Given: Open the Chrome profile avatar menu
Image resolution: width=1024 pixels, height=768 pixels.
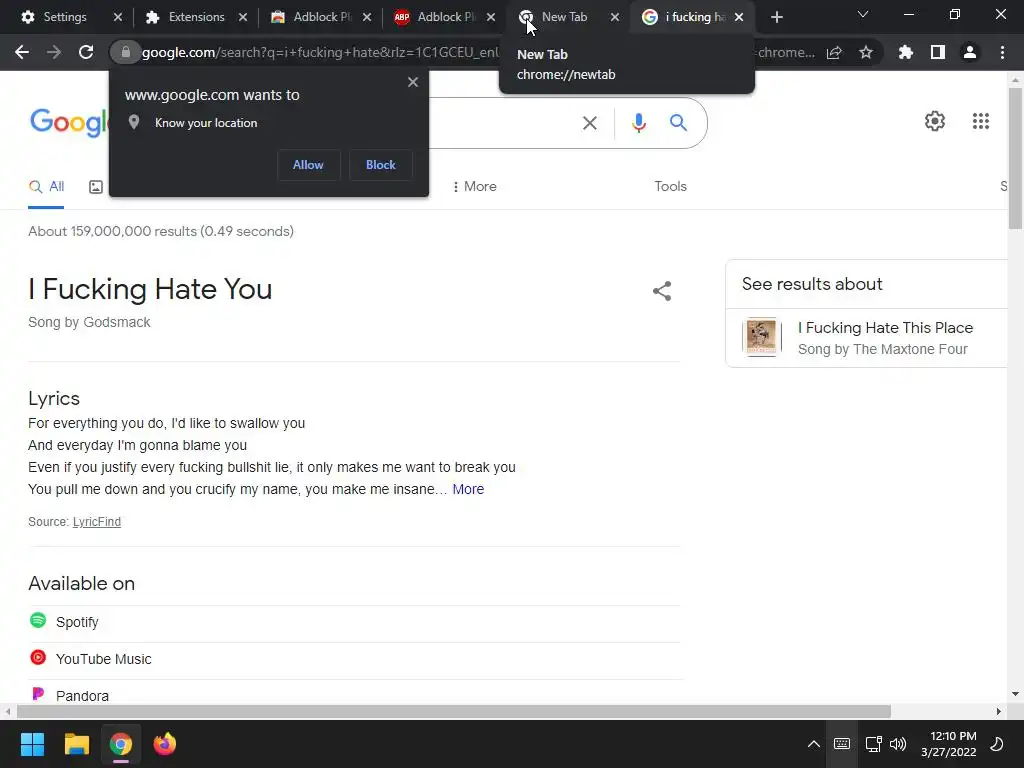Looking at the screenshot, I should tap(970, 52).
